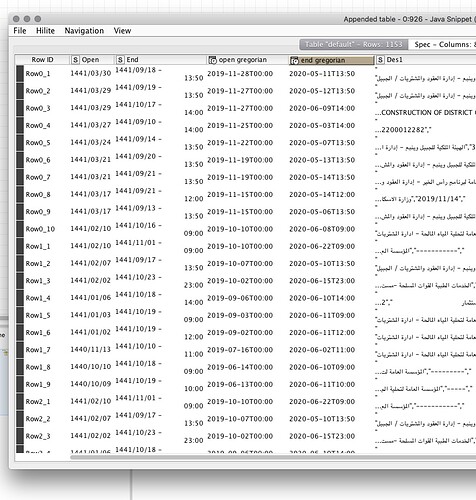
Task: Click open gregorian cell 2019-07-16T00:00
Action: (x=240, y=350)
